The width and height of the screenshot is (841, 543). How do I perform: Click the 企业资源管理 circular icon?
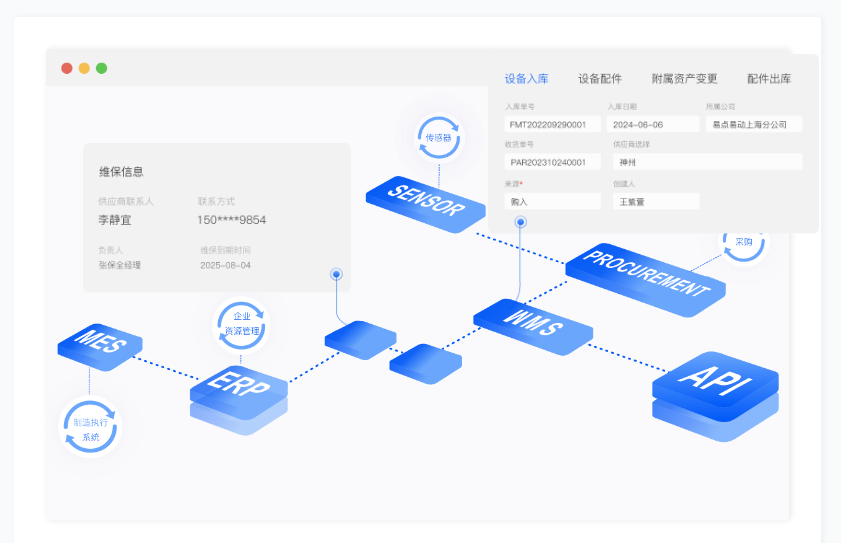[242, 324]
